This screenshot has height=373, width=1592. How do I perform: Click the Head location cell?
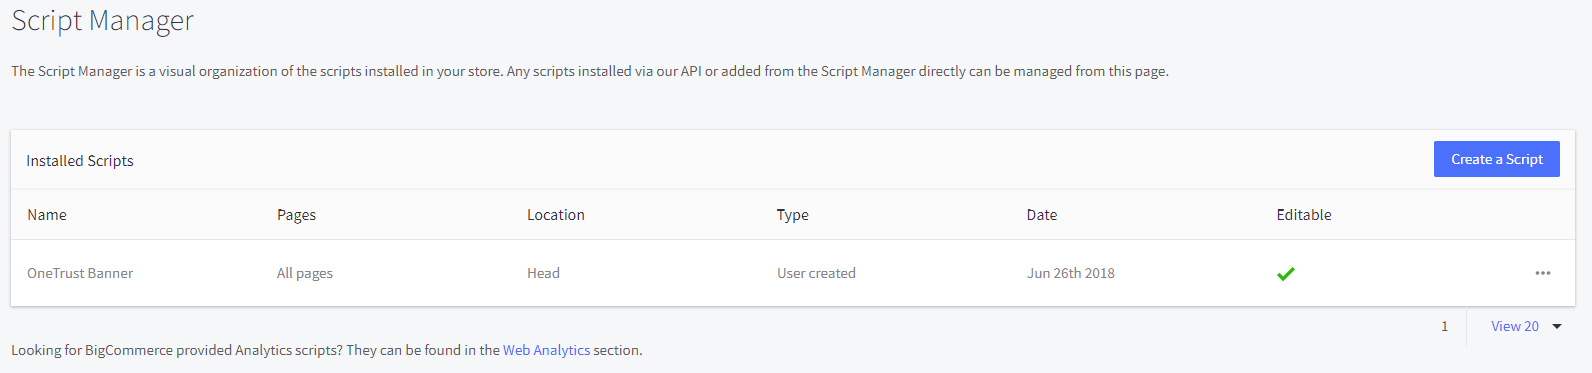coord(543,273)
